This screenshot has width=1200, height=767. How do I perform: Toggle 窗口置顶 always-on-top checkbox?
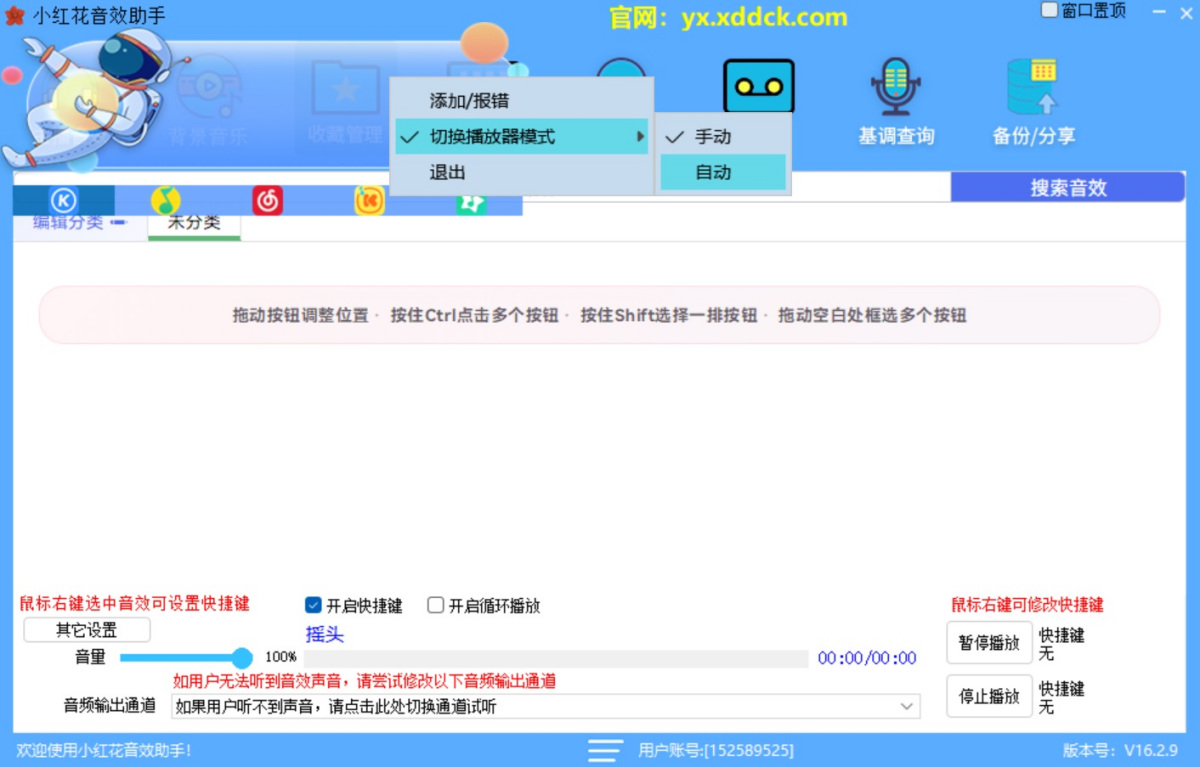pyautogui.click(x=1048, y=8)
